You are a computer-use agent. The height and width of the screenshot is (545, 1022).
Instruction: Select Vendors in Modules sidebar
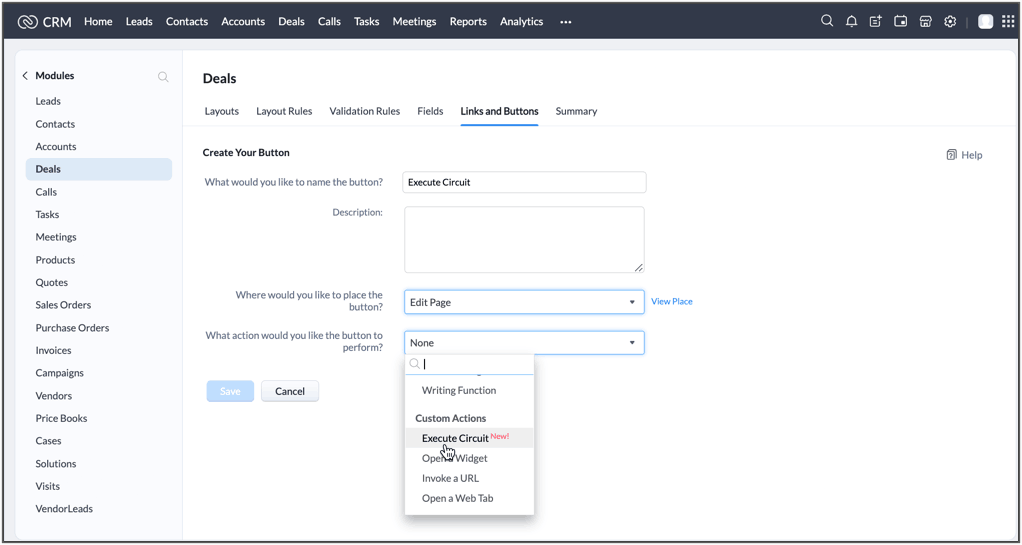(53, 396)
